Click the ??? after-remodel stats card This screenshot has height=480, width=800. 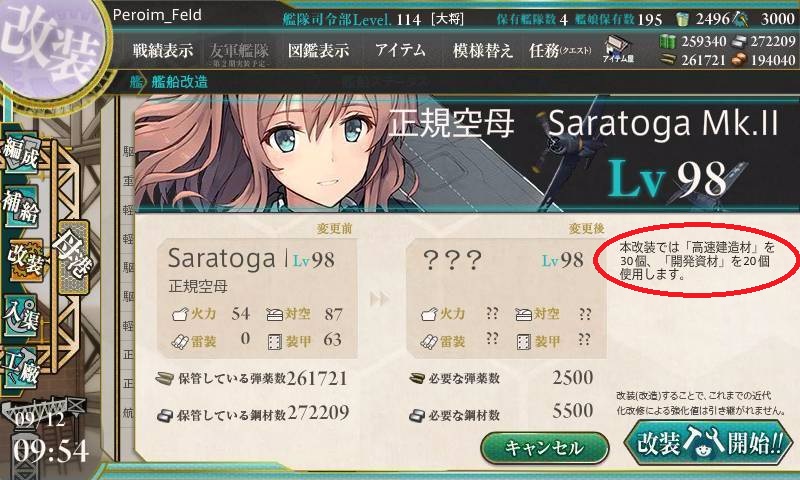(x=506, y=298)
